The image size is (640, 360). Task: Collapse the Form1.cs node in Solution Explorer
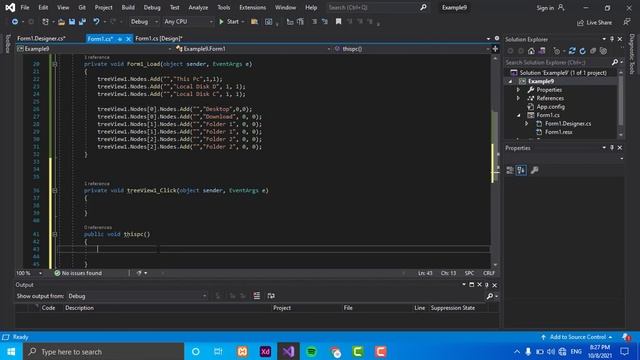coord(518,116)
